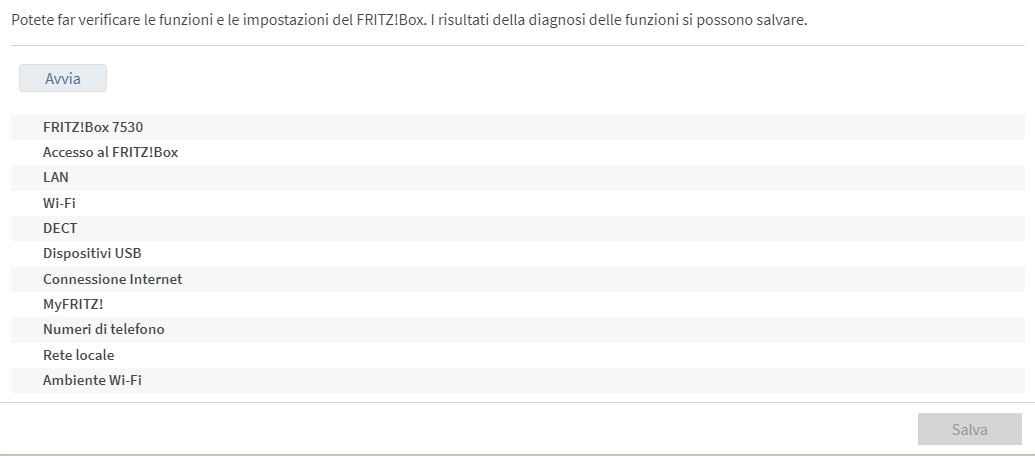
Task: Select the Numeri di telefono row
Action: click(x=103, y=329)
